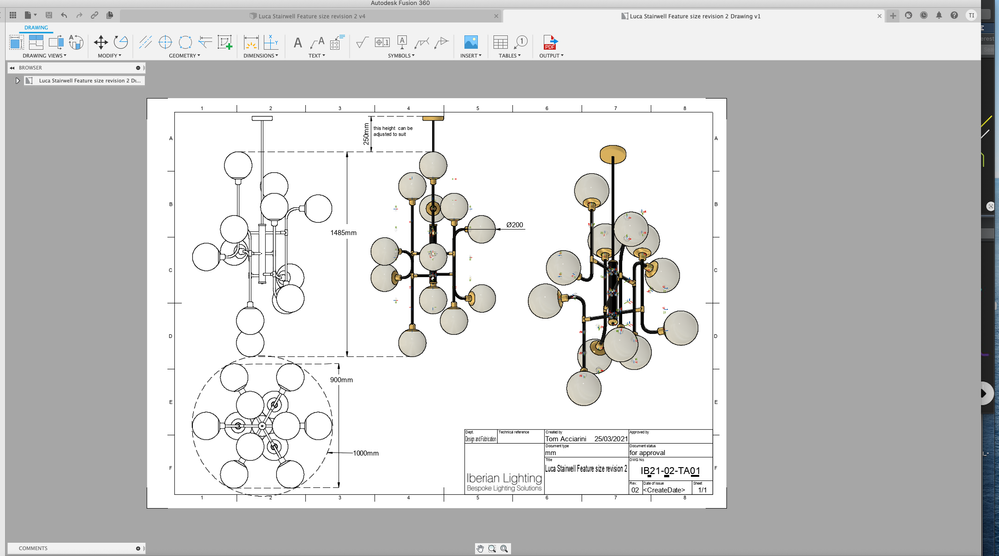Redo the last action
Screen dimensions: 999x556
pos(79,15)
